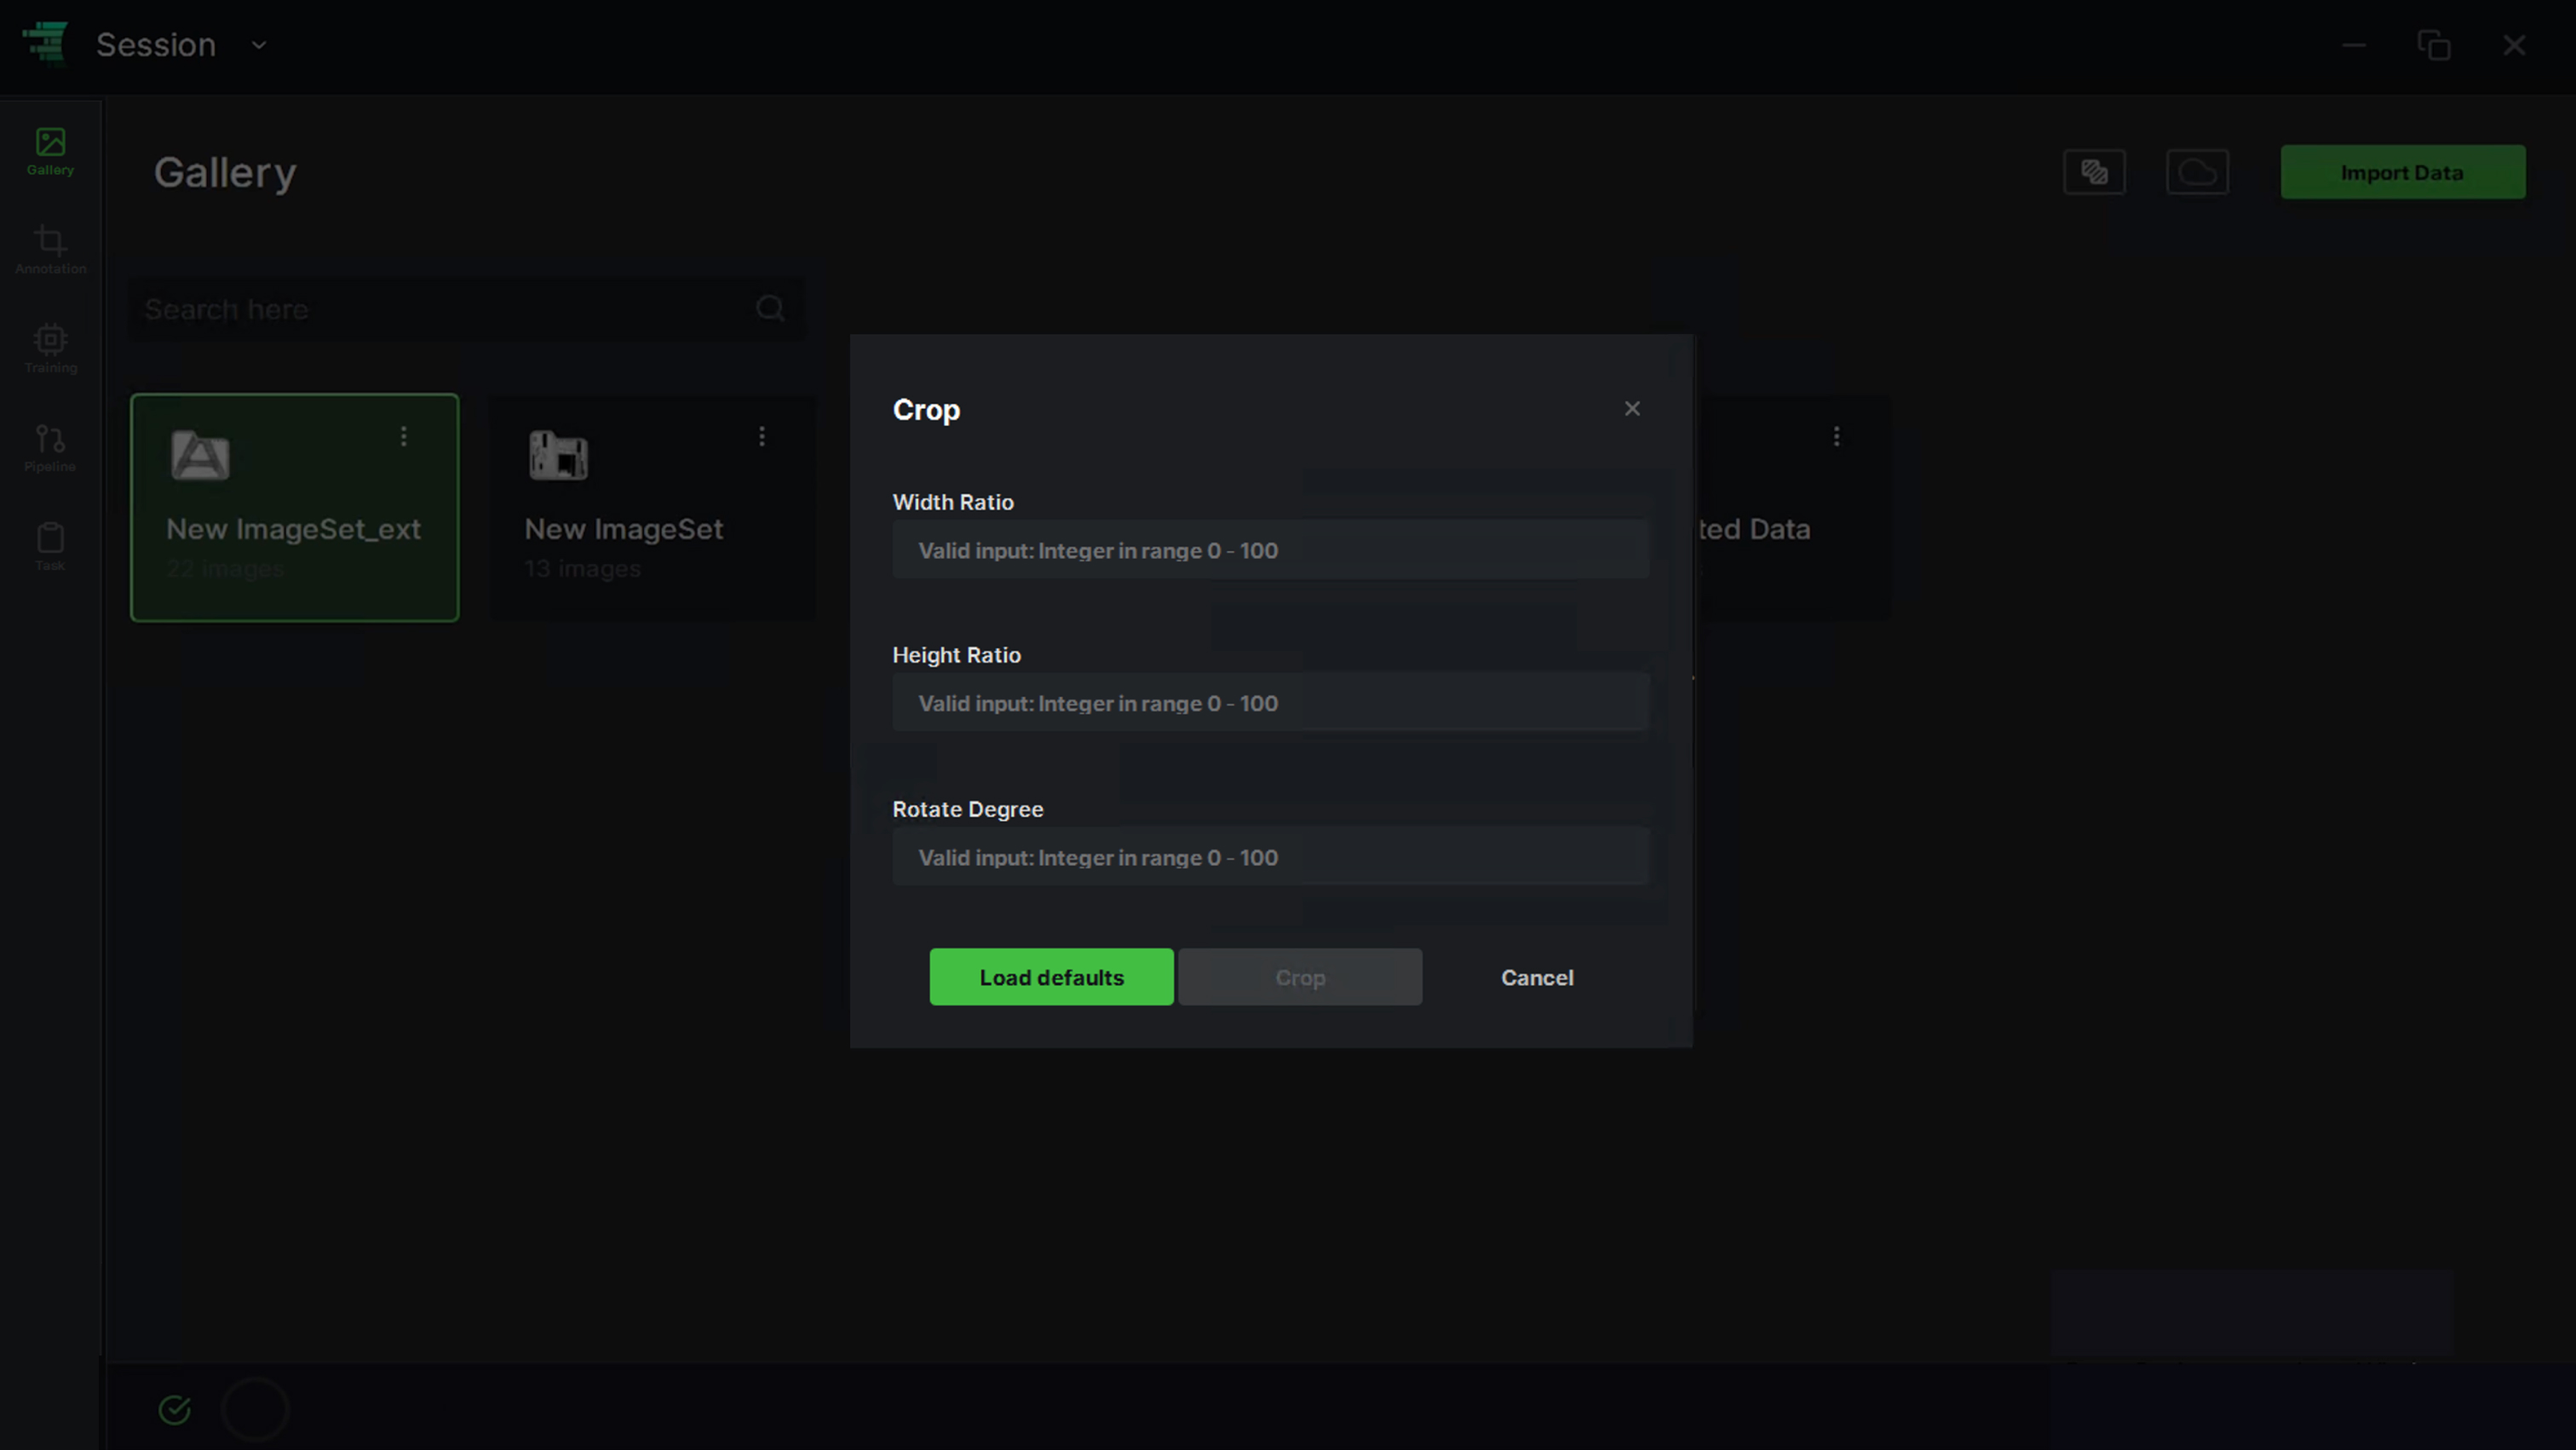Image resolution: width=2576 pixels, height=1450 pixels.
Task: Click the Crop dialog title
Action: [926, 410]
